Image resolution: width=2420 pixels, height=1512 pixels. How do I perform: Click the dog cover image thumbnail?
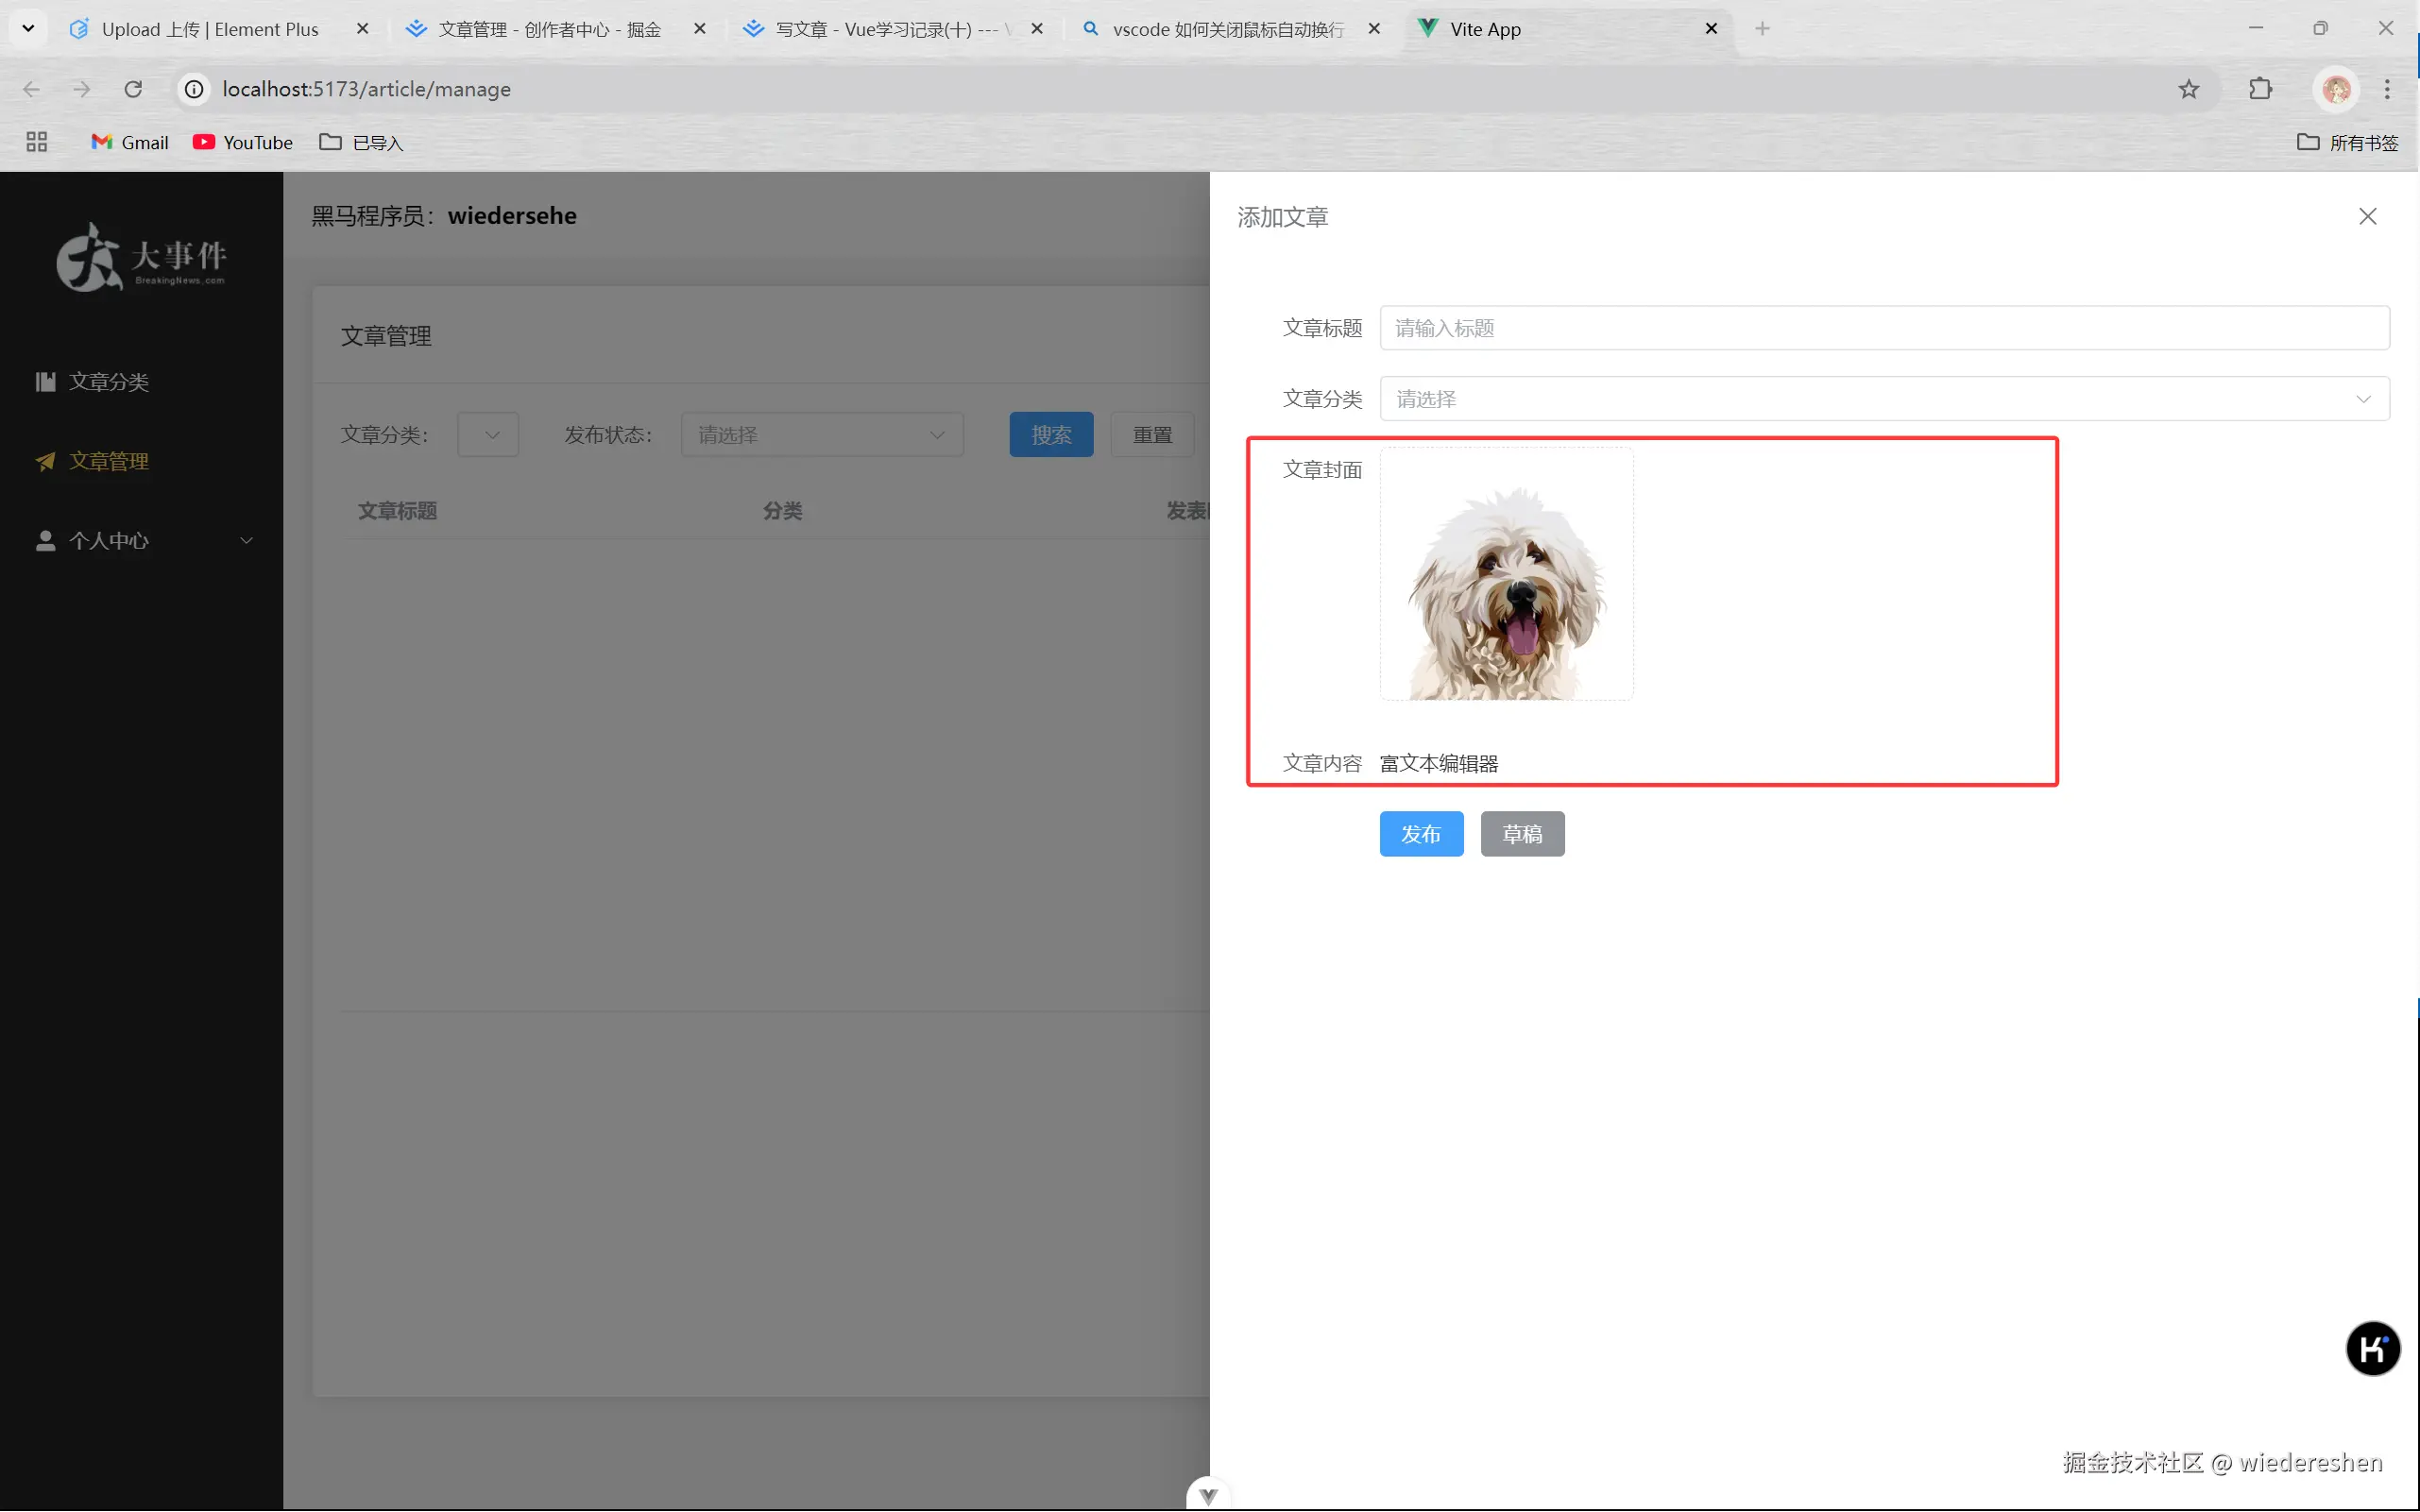click(x=1506, y=575)
